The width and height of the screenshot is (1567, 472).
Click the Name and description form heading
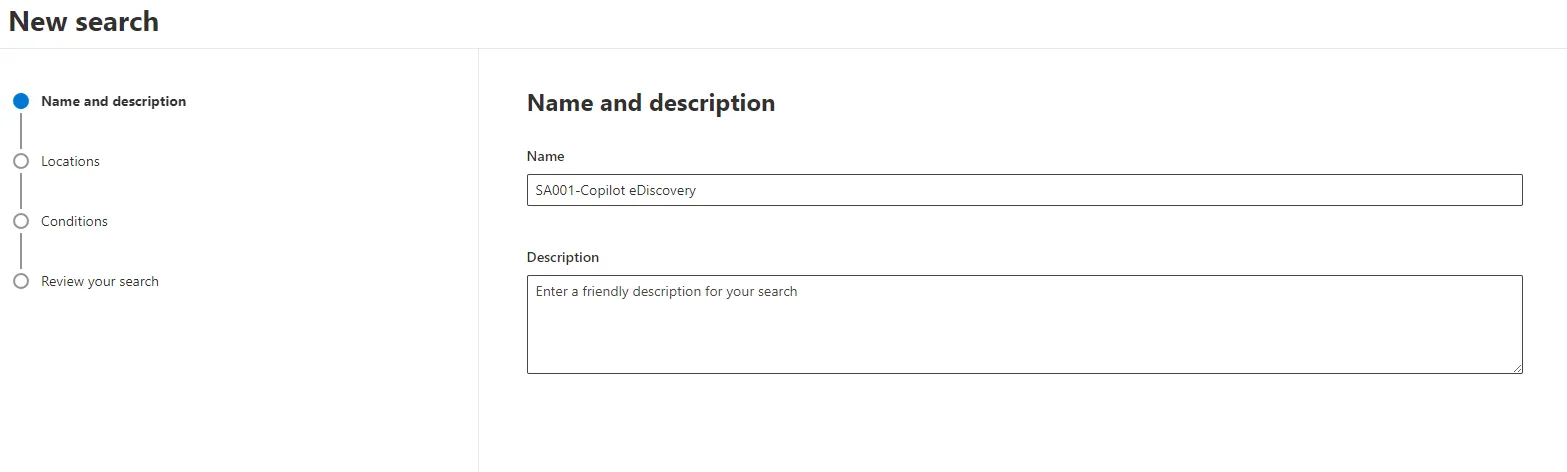tap(650, 103)
